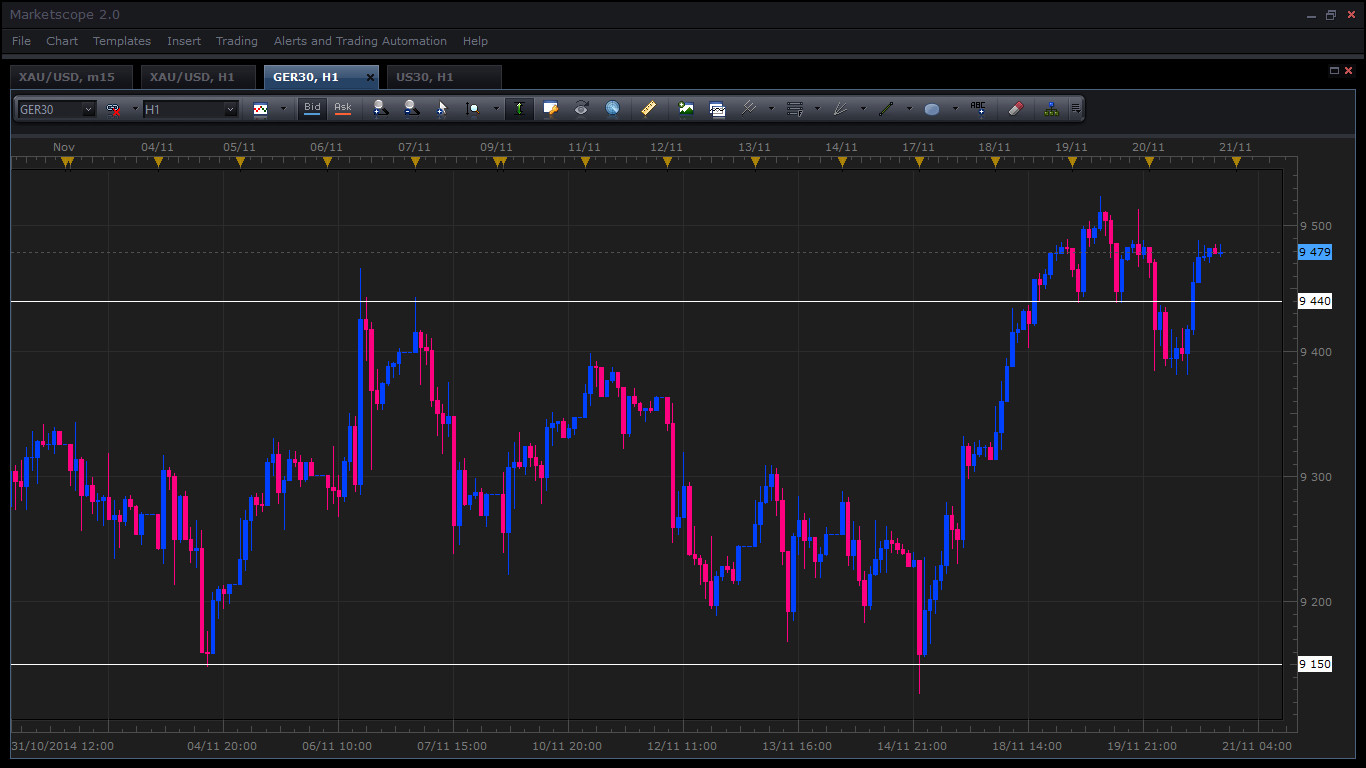The height and width of the screenshot is (768, 1366).
Task: Select the green line drawing tool
Action: click(886, 109)
